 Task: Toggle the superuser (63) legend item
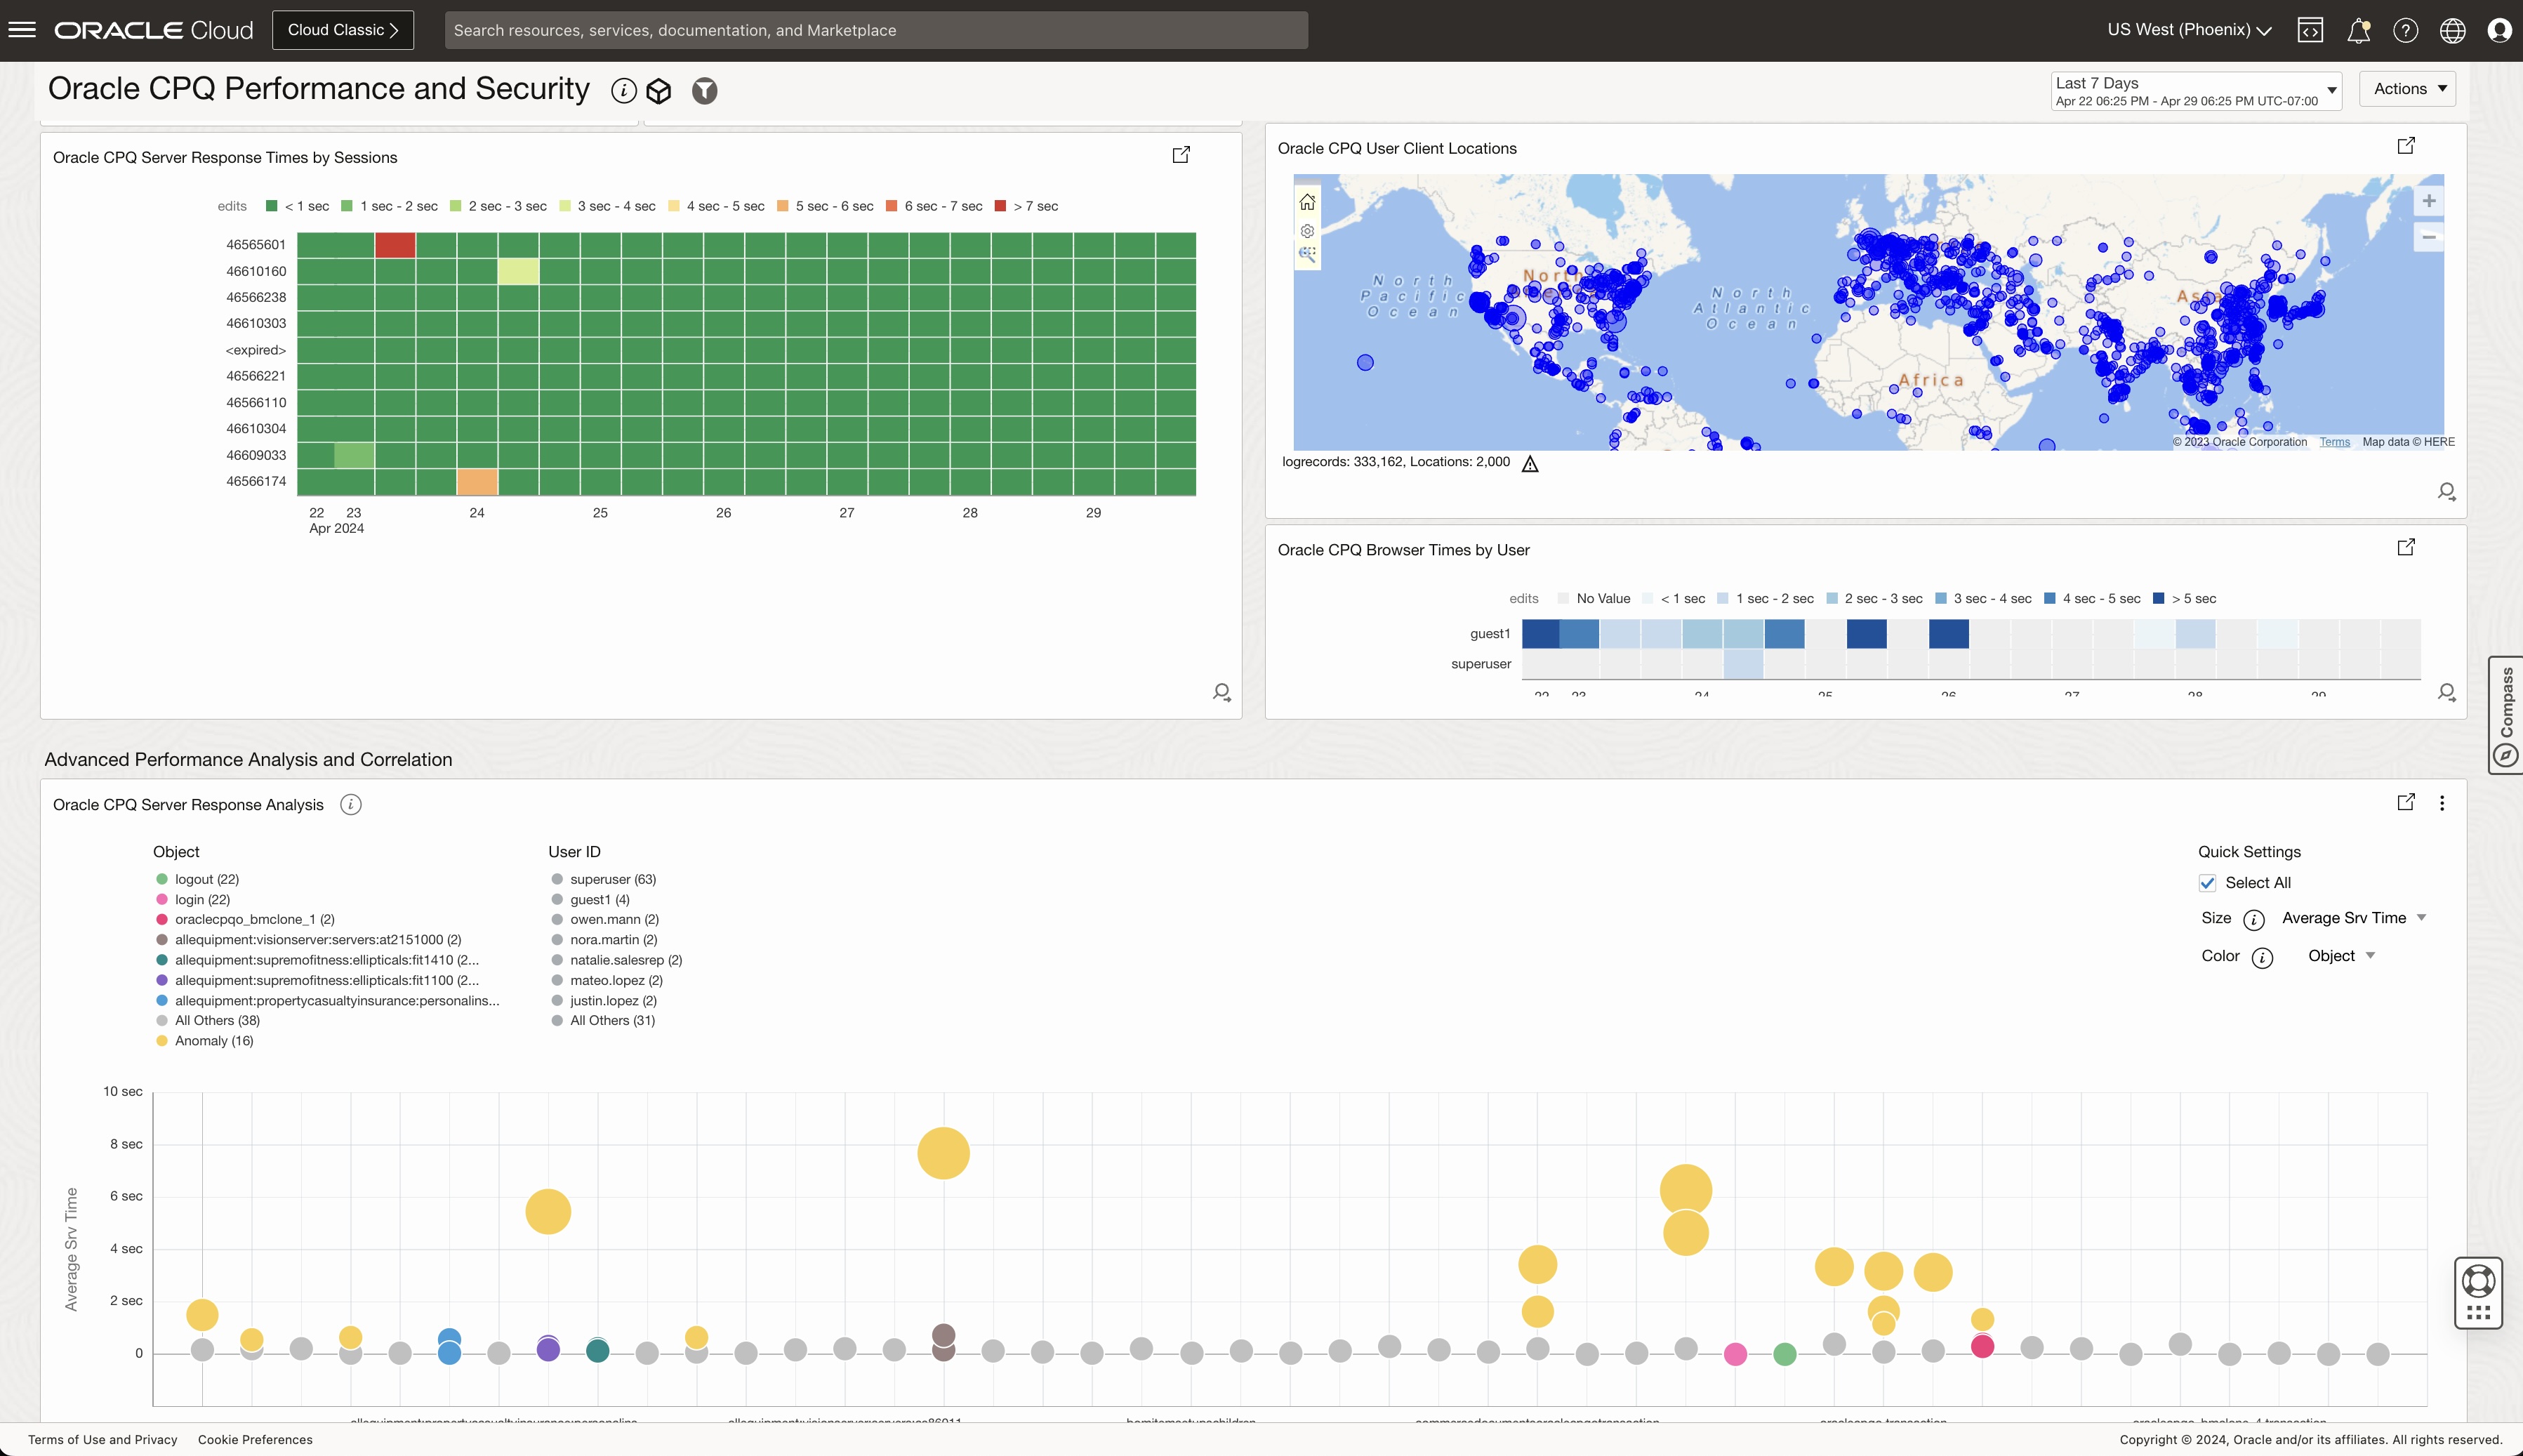pos(612,879)
